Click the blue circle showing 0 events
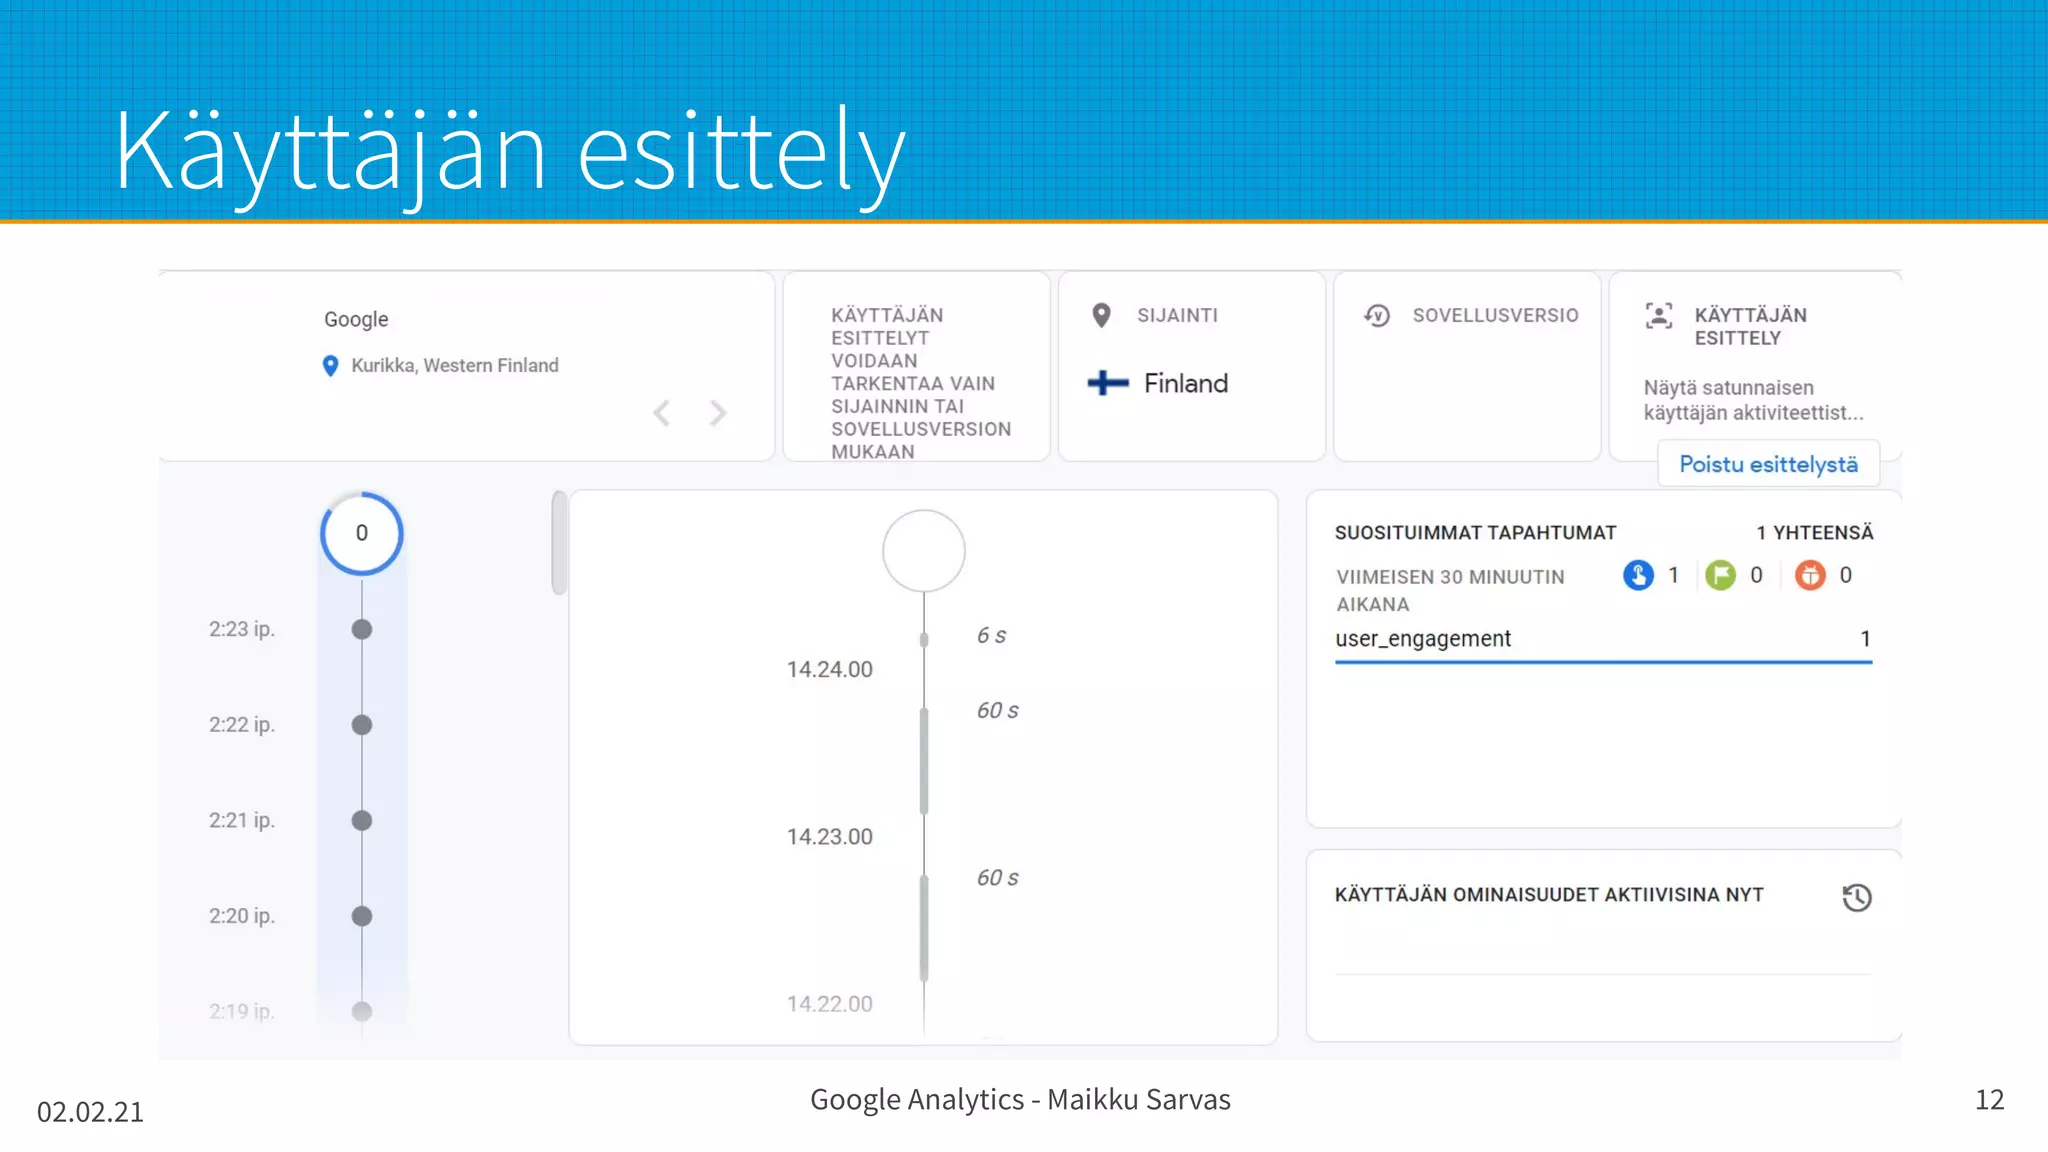Image resolution: width=2048 pixels, height=1152 pixels. (x=362, y=533)
